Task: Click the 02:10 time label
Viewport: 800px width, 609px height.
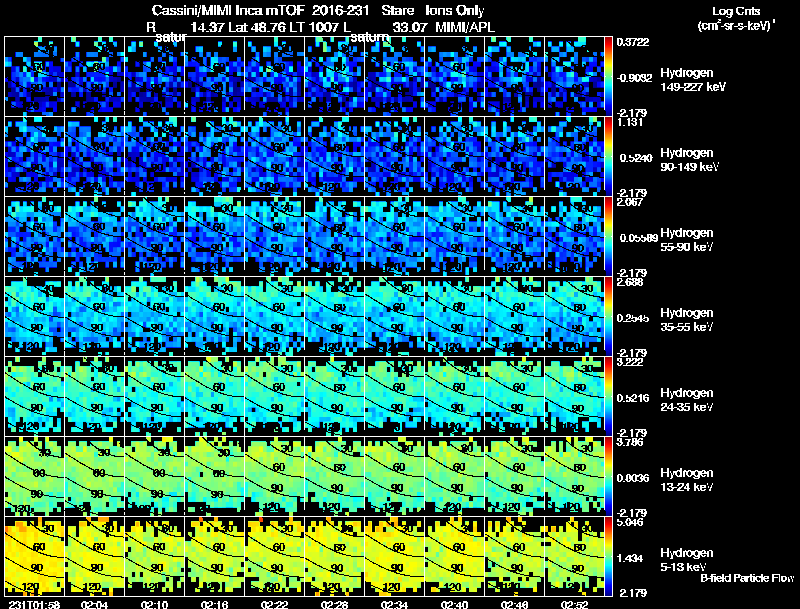Action: click(x=155, y=604)
